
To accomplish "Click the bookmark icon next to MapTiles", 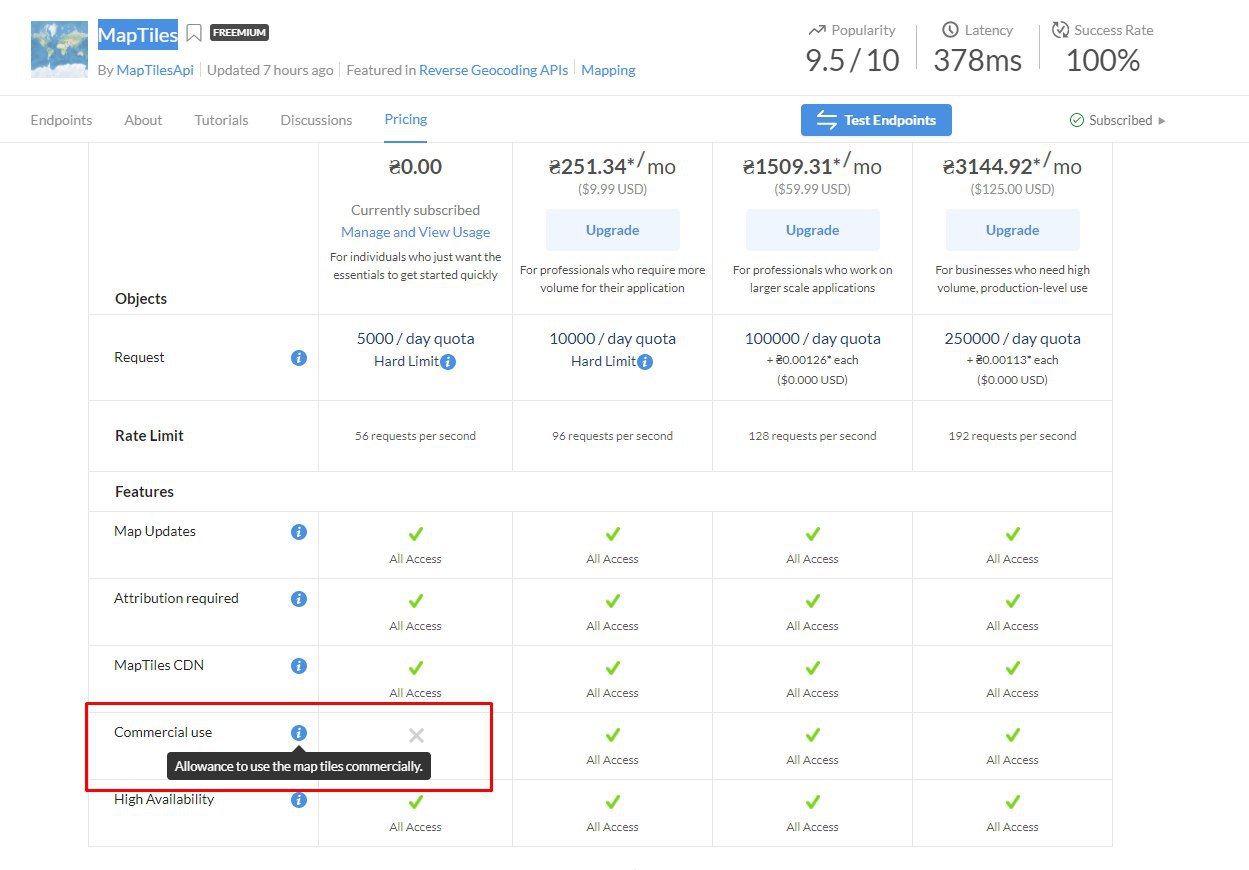I will (194, 33).
